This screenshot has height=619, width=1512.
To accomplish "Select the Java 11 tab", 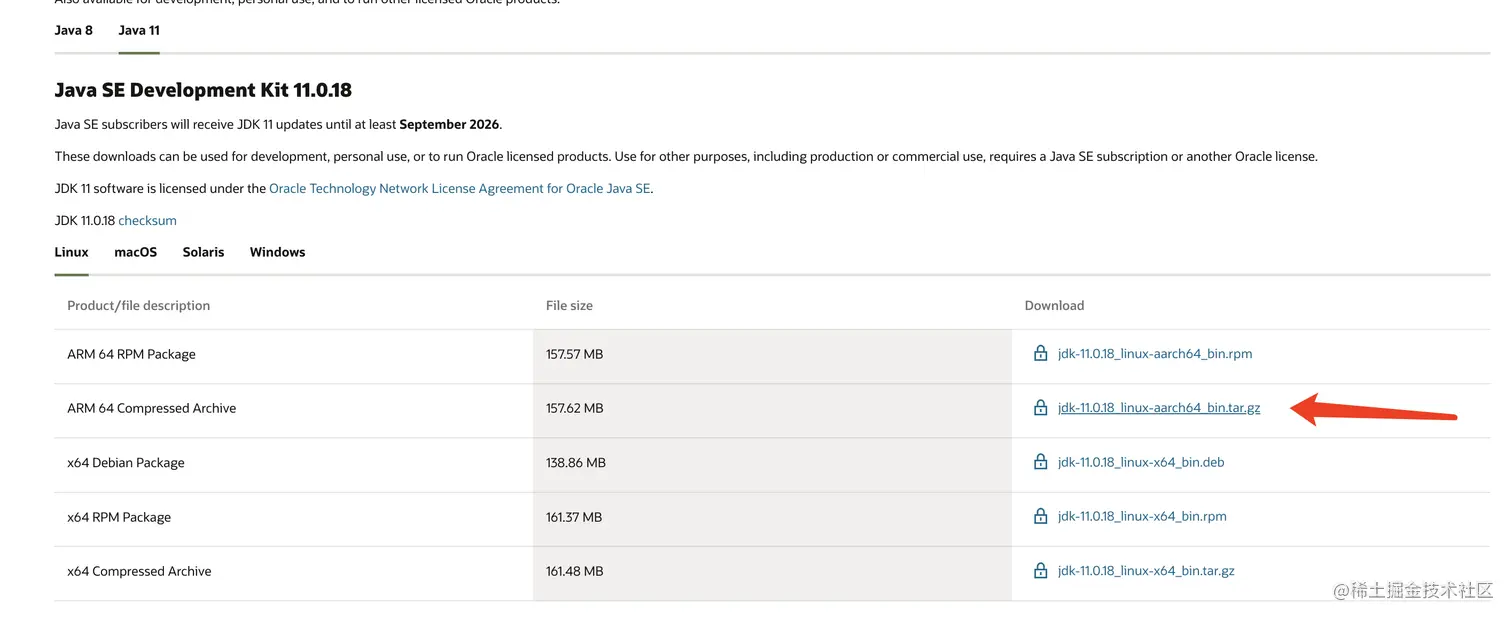I will pos(139,30).
